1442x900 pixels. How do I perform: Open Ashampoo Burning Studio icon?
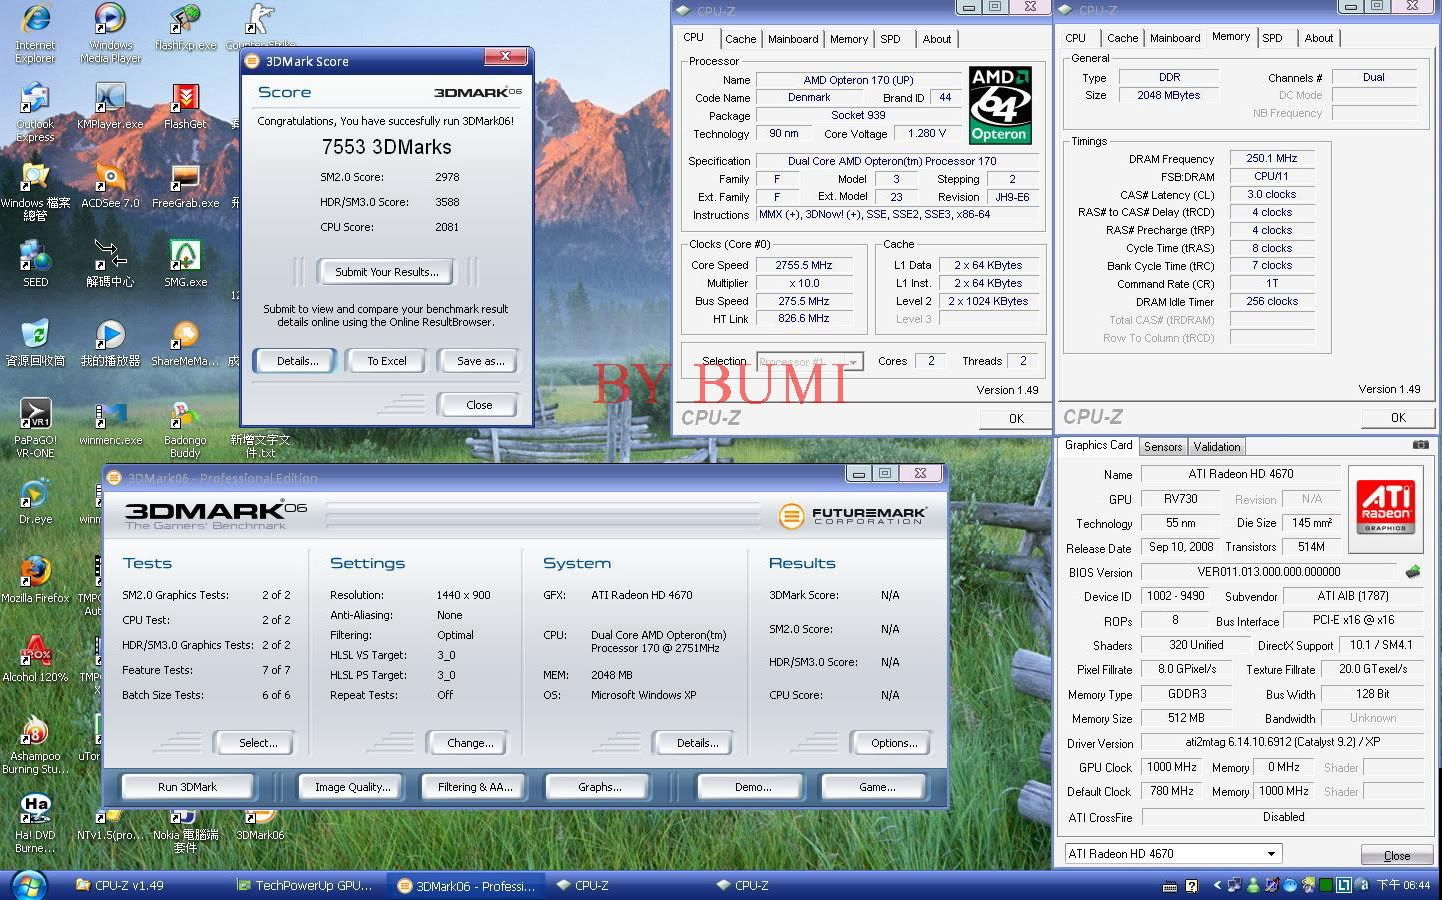[x=35, y=744]
